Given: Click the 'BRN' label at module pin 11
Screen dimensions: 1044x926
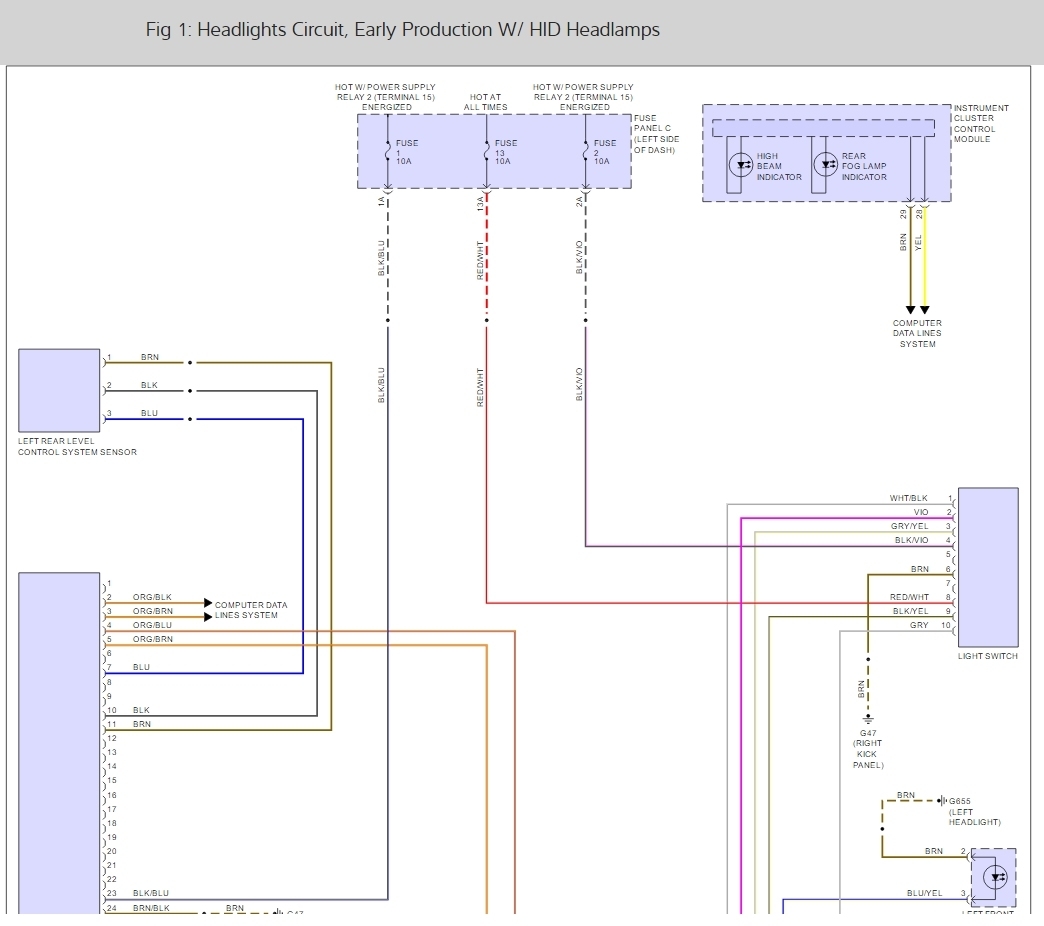Looking at the screenshot, I should tap(142, 724).
